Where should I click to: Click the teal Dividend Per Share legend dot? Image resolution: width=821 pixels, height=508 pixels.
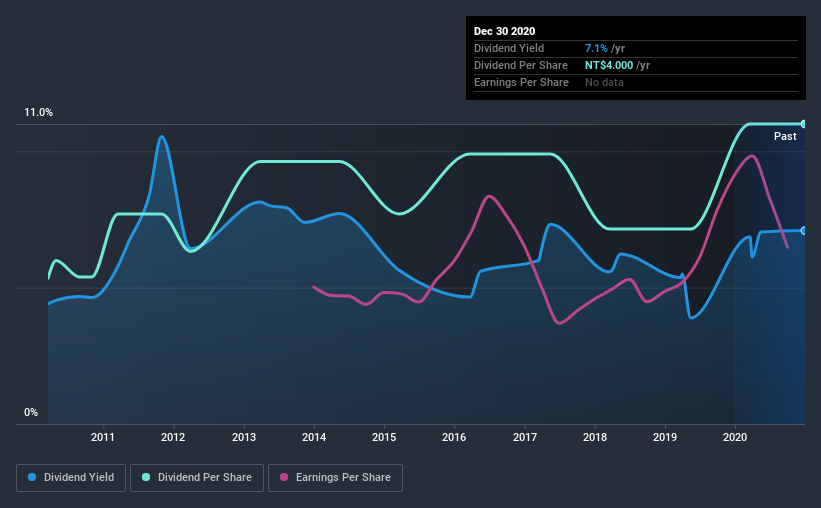click(x=146, y=477)
